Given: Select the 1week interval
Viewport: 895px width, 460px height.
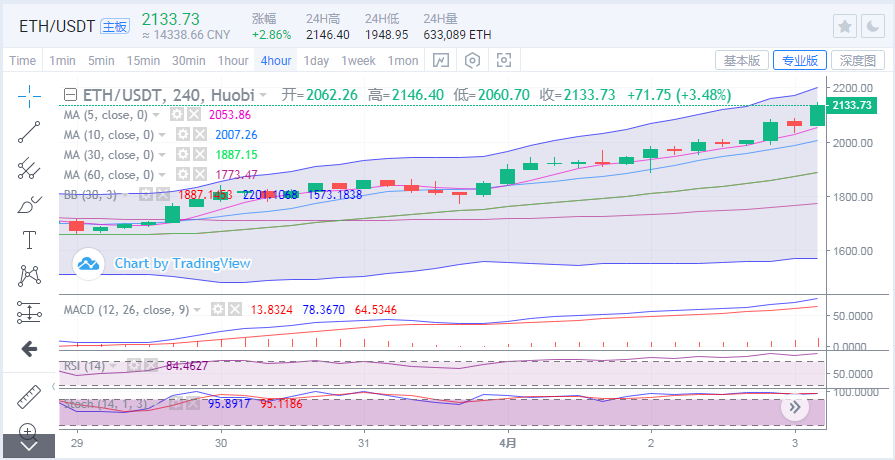Looking at the screenshot, I should [x=358, y=60].
